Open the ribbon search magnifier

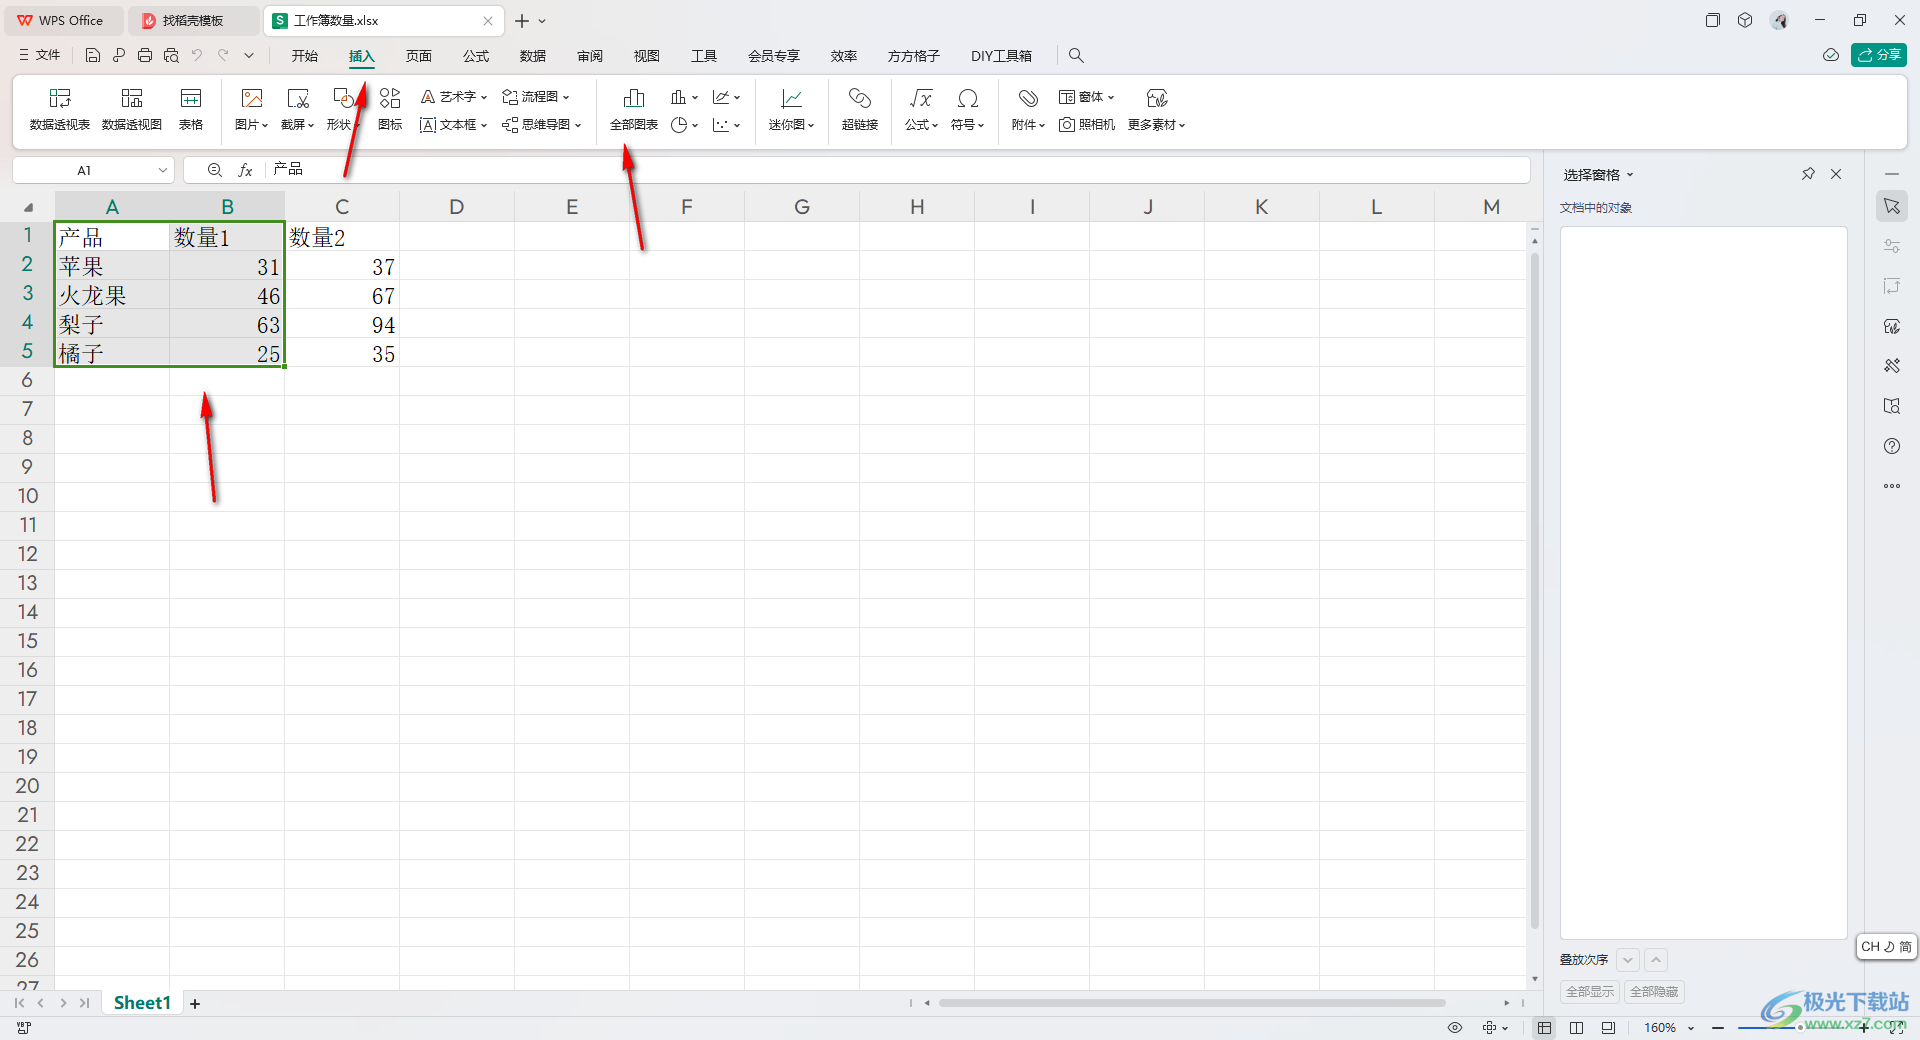1076,56
